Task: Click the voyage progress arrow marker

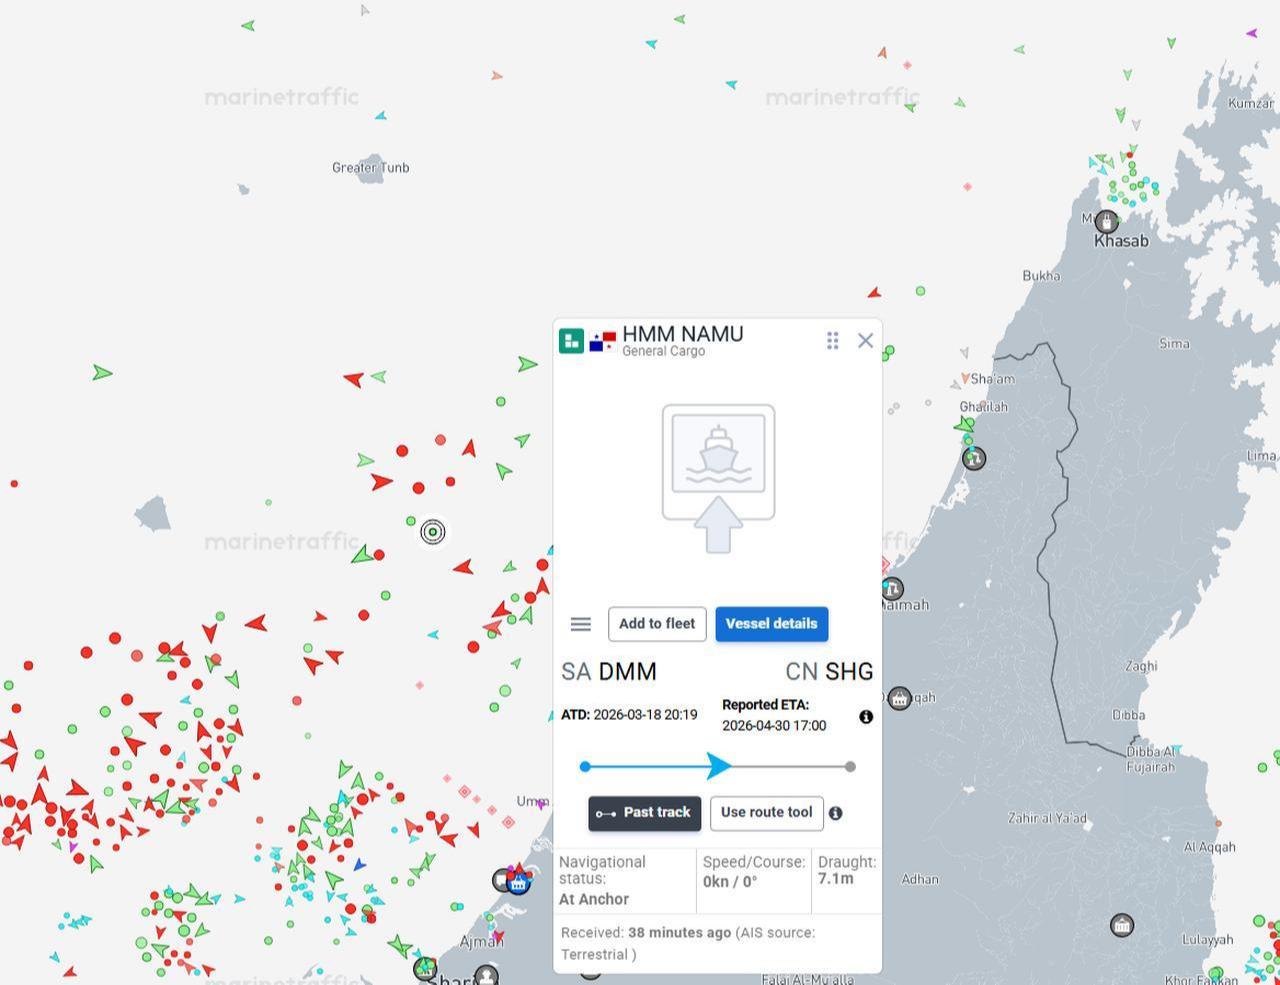Action: (719, 767)
